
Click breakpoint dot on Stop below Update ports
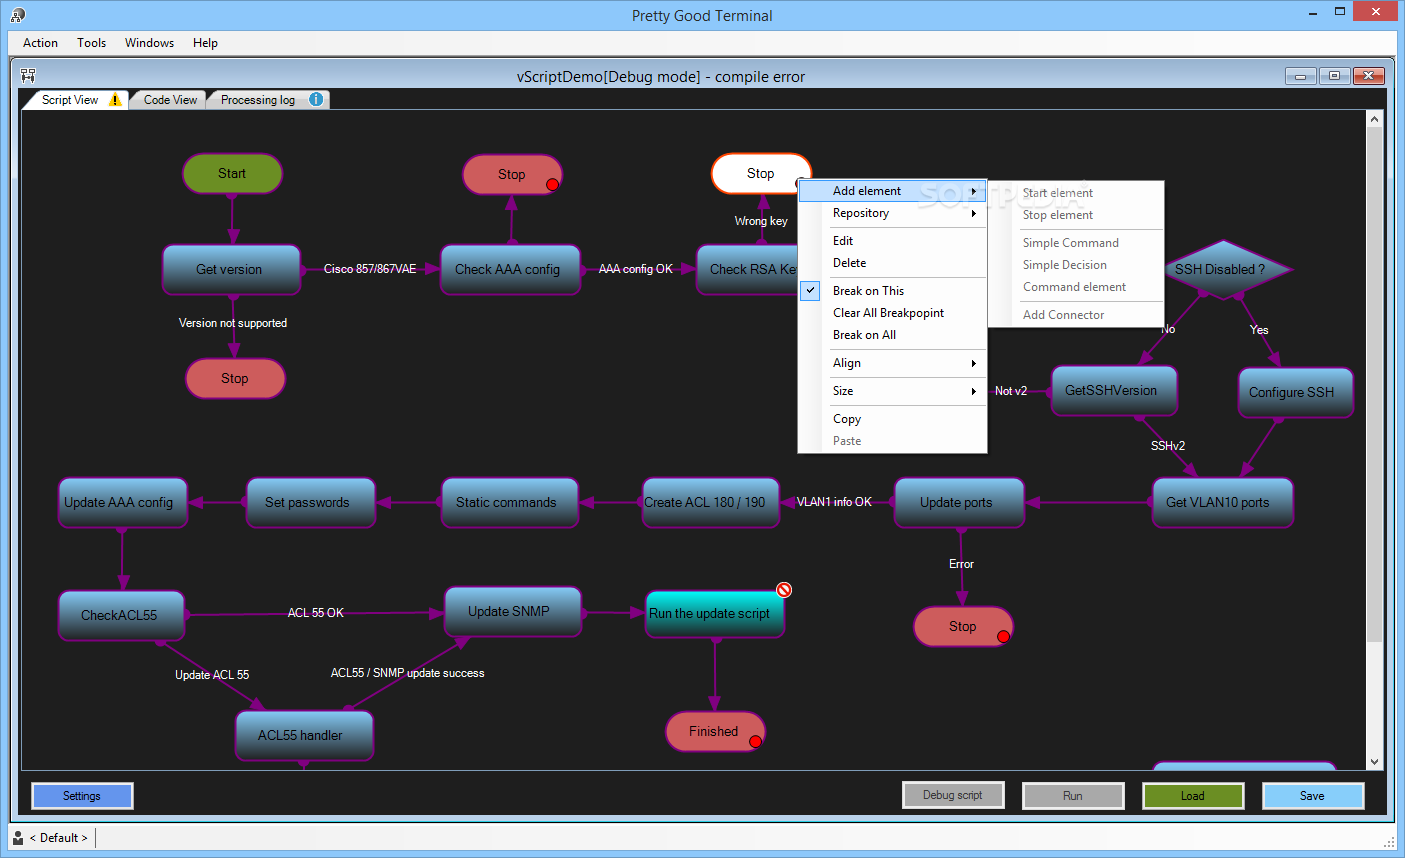pyautogui.click(x=1003, y=636)
